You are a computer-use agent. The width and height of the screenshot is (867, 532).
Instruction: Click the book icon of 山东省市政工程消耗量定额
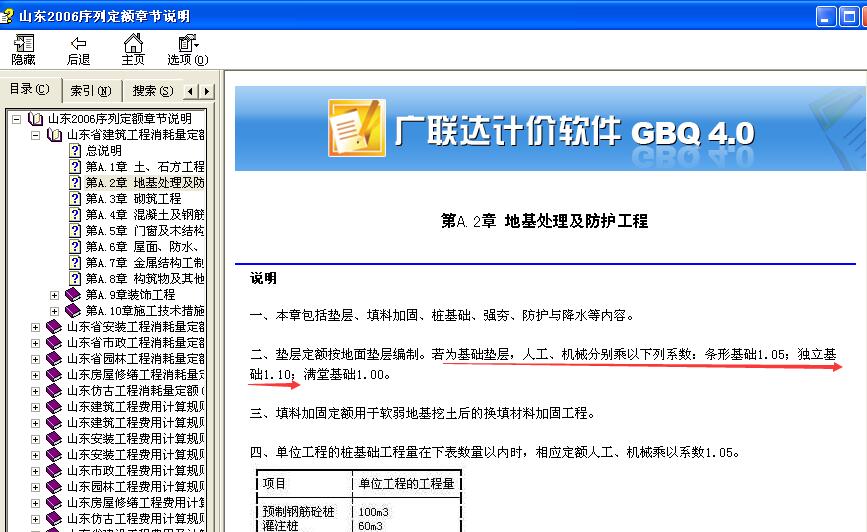pos(54,343)
